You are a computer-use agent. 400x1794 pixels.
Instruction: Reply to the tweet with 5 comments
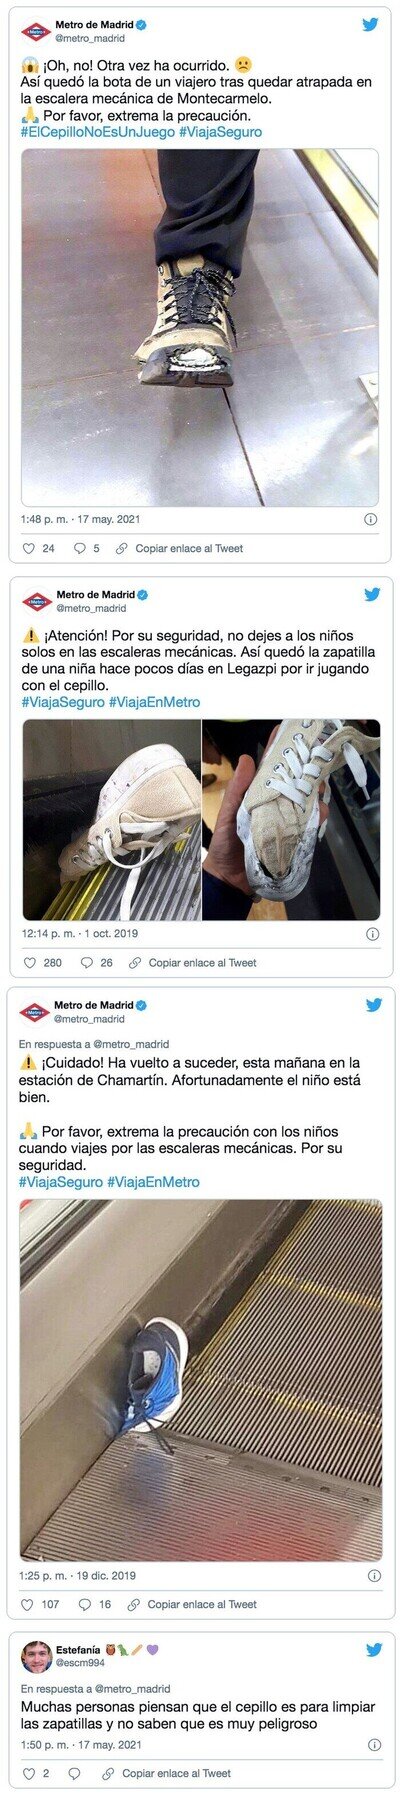pyautogui.click(x=81, y=548)
